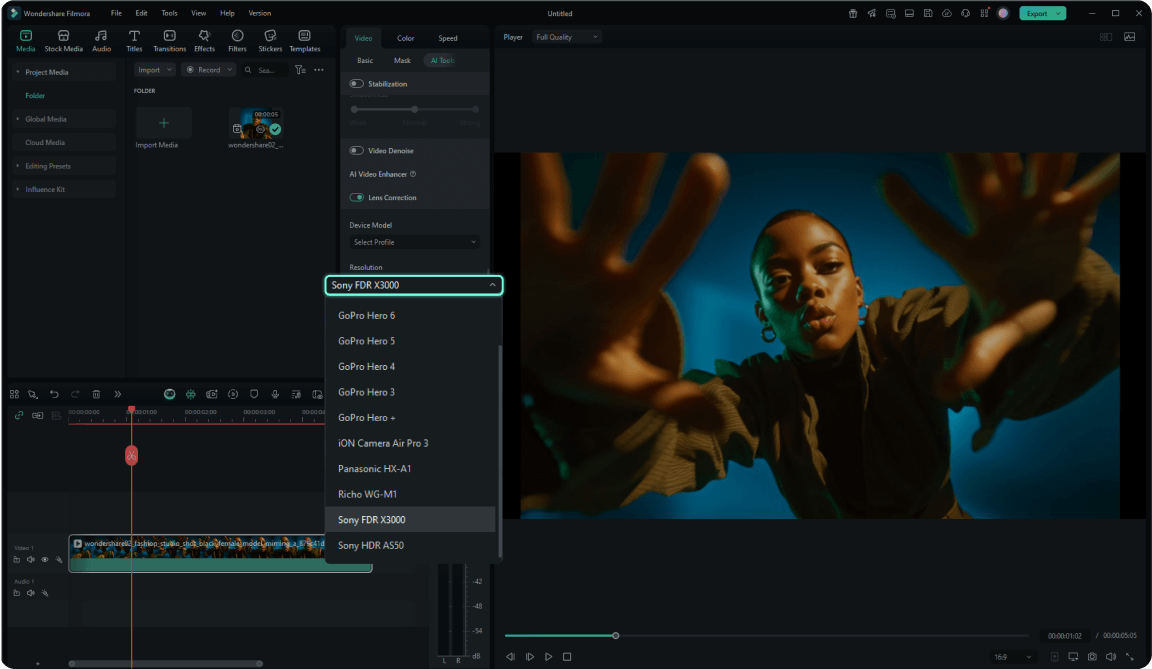This screenshot has width=1152, height=669.
Task: Choose Sony HDR AS50 from the list
Action: (x=410, y=546)
